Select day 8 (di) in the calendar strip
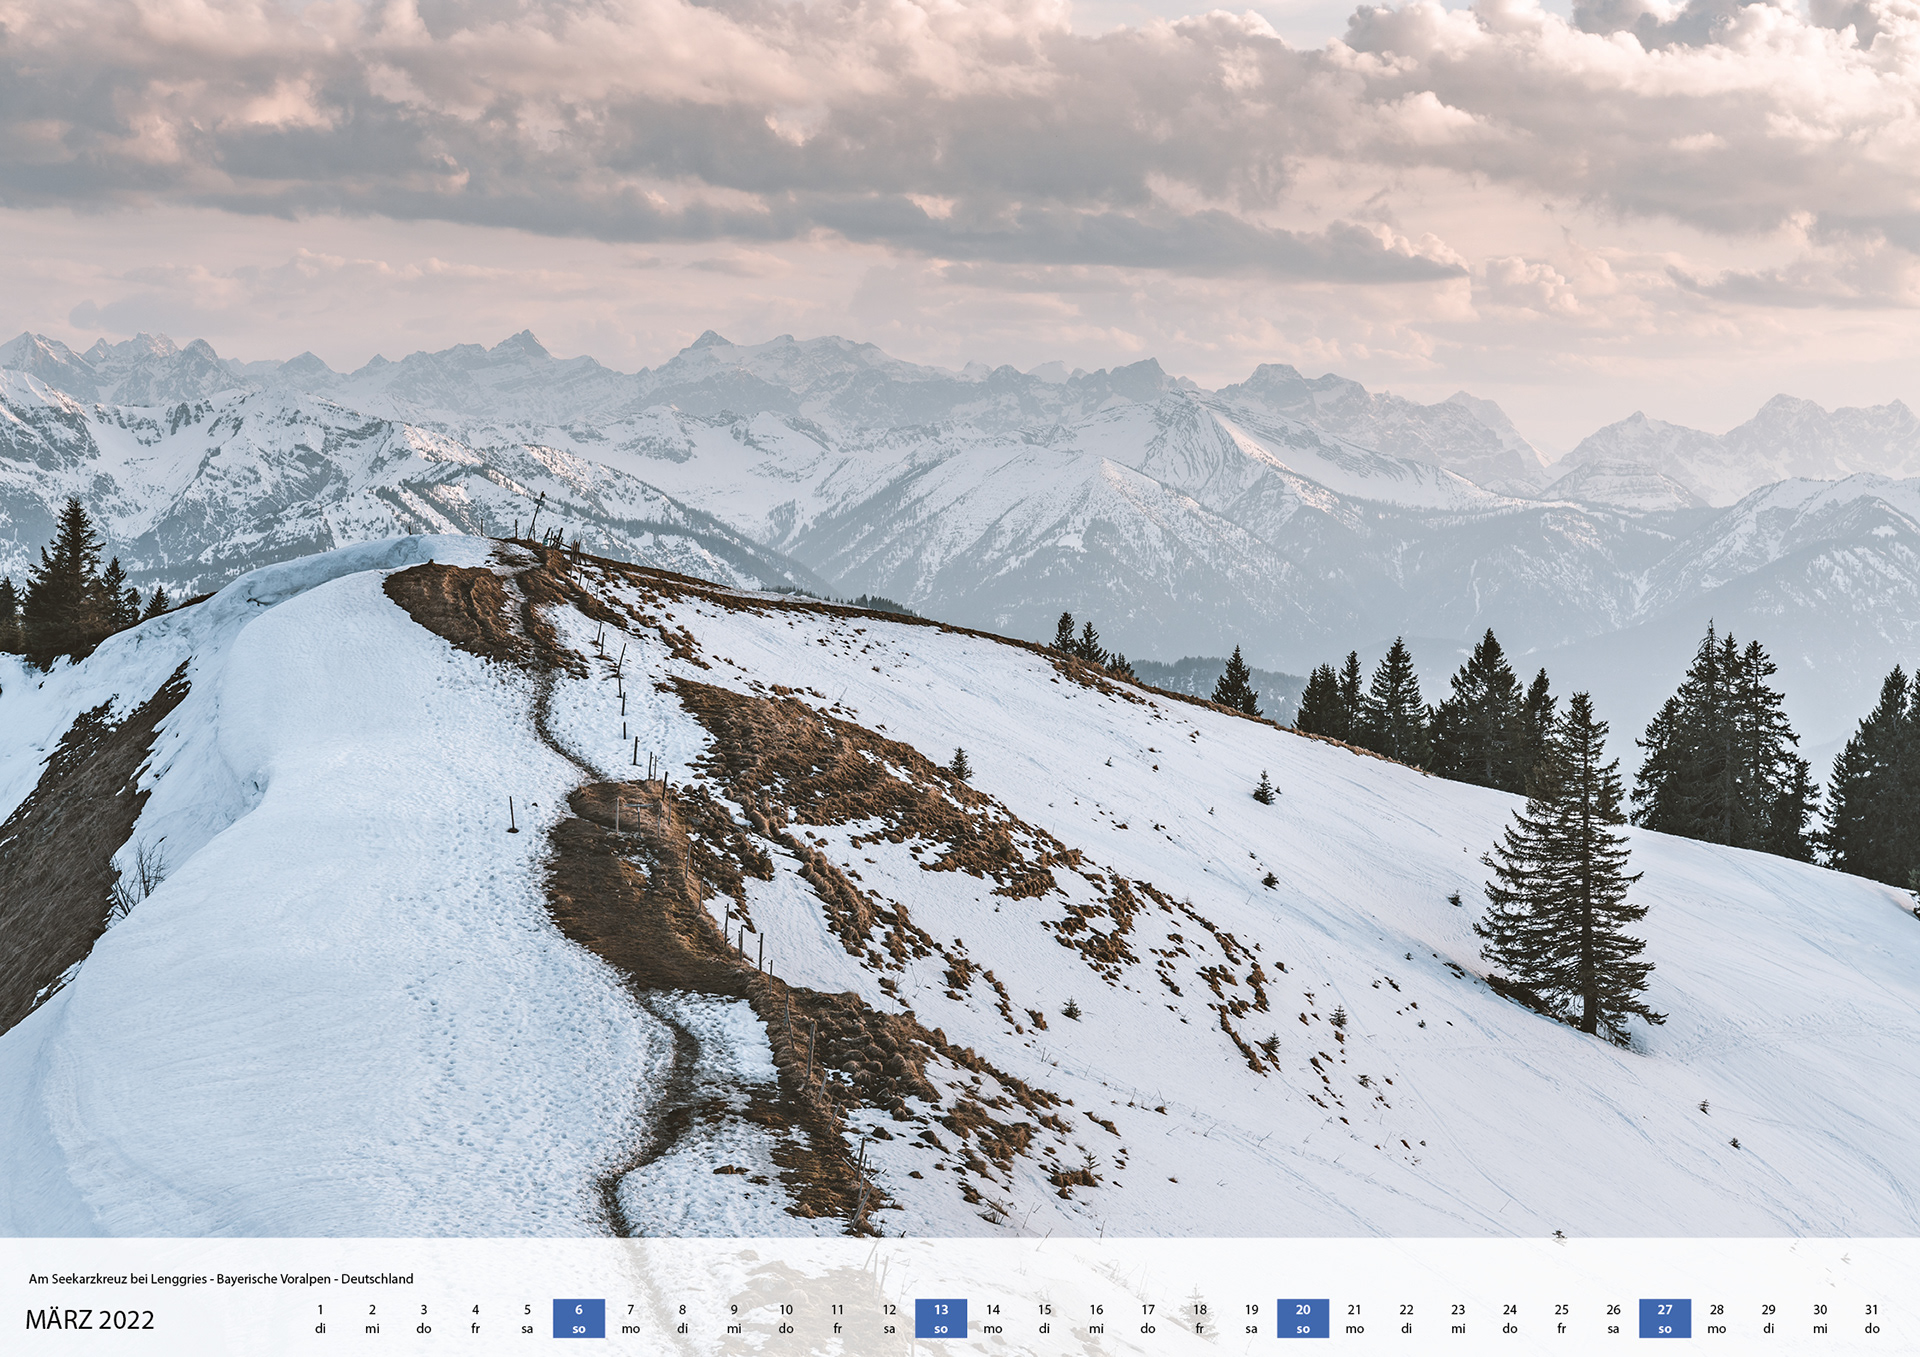 682,1319
